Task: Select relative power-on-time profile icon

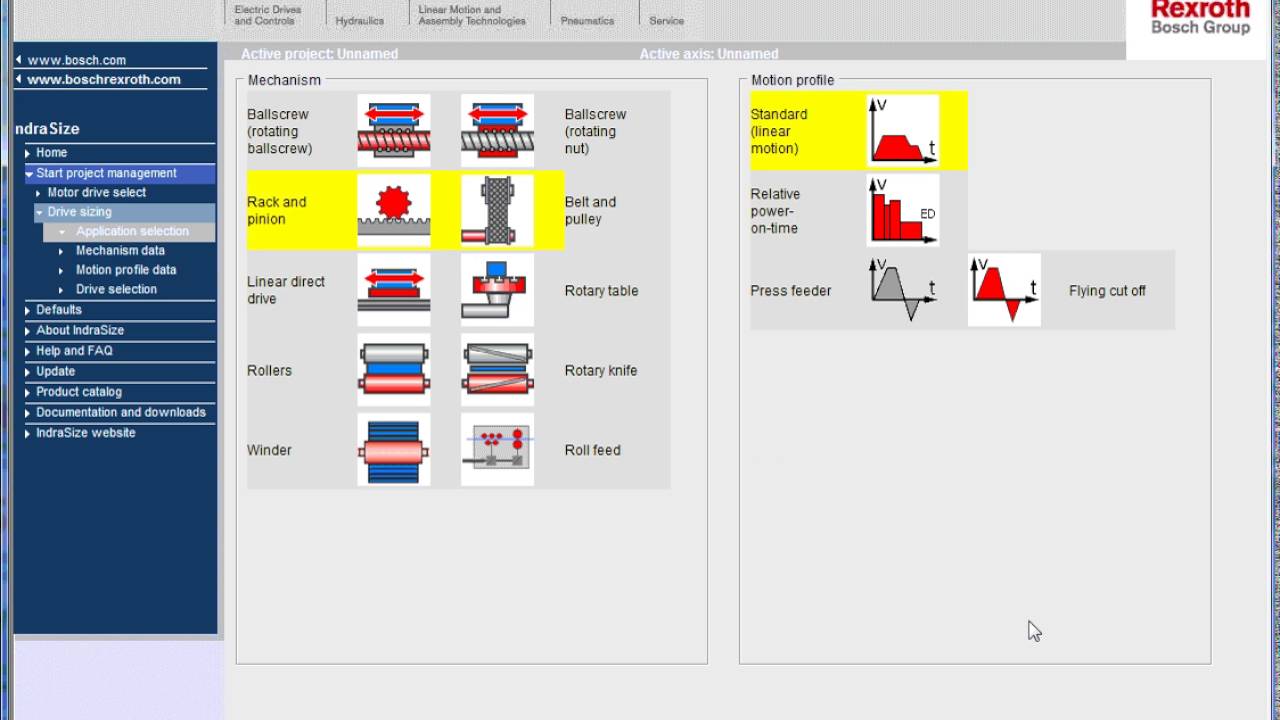Action: [903, 210]
